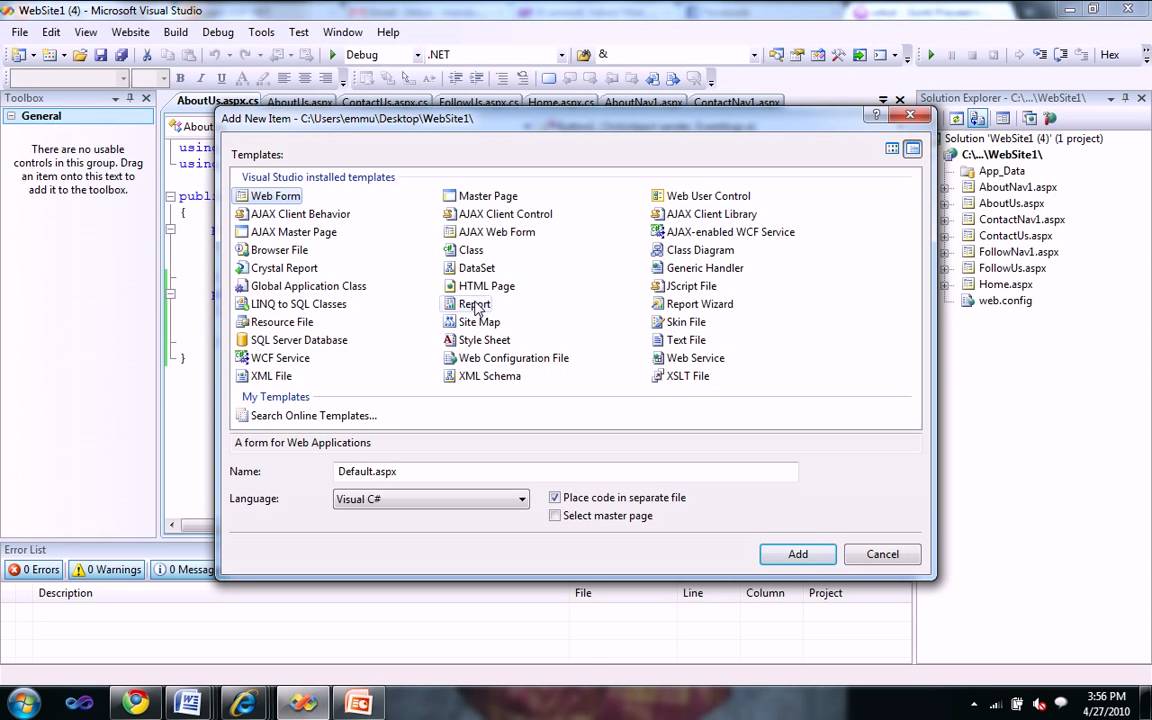
Task: Click the Cancel button
Action: coord(882,555)
